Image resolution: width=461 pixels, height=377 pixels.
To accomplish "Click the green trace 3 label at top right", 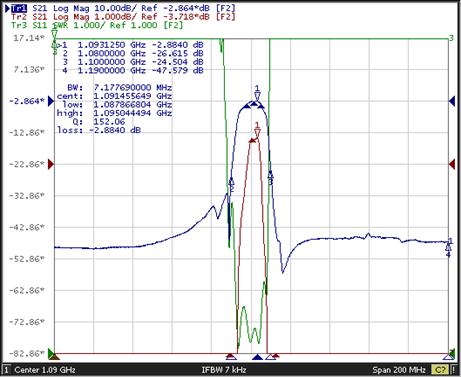I will tap(451, 38).
